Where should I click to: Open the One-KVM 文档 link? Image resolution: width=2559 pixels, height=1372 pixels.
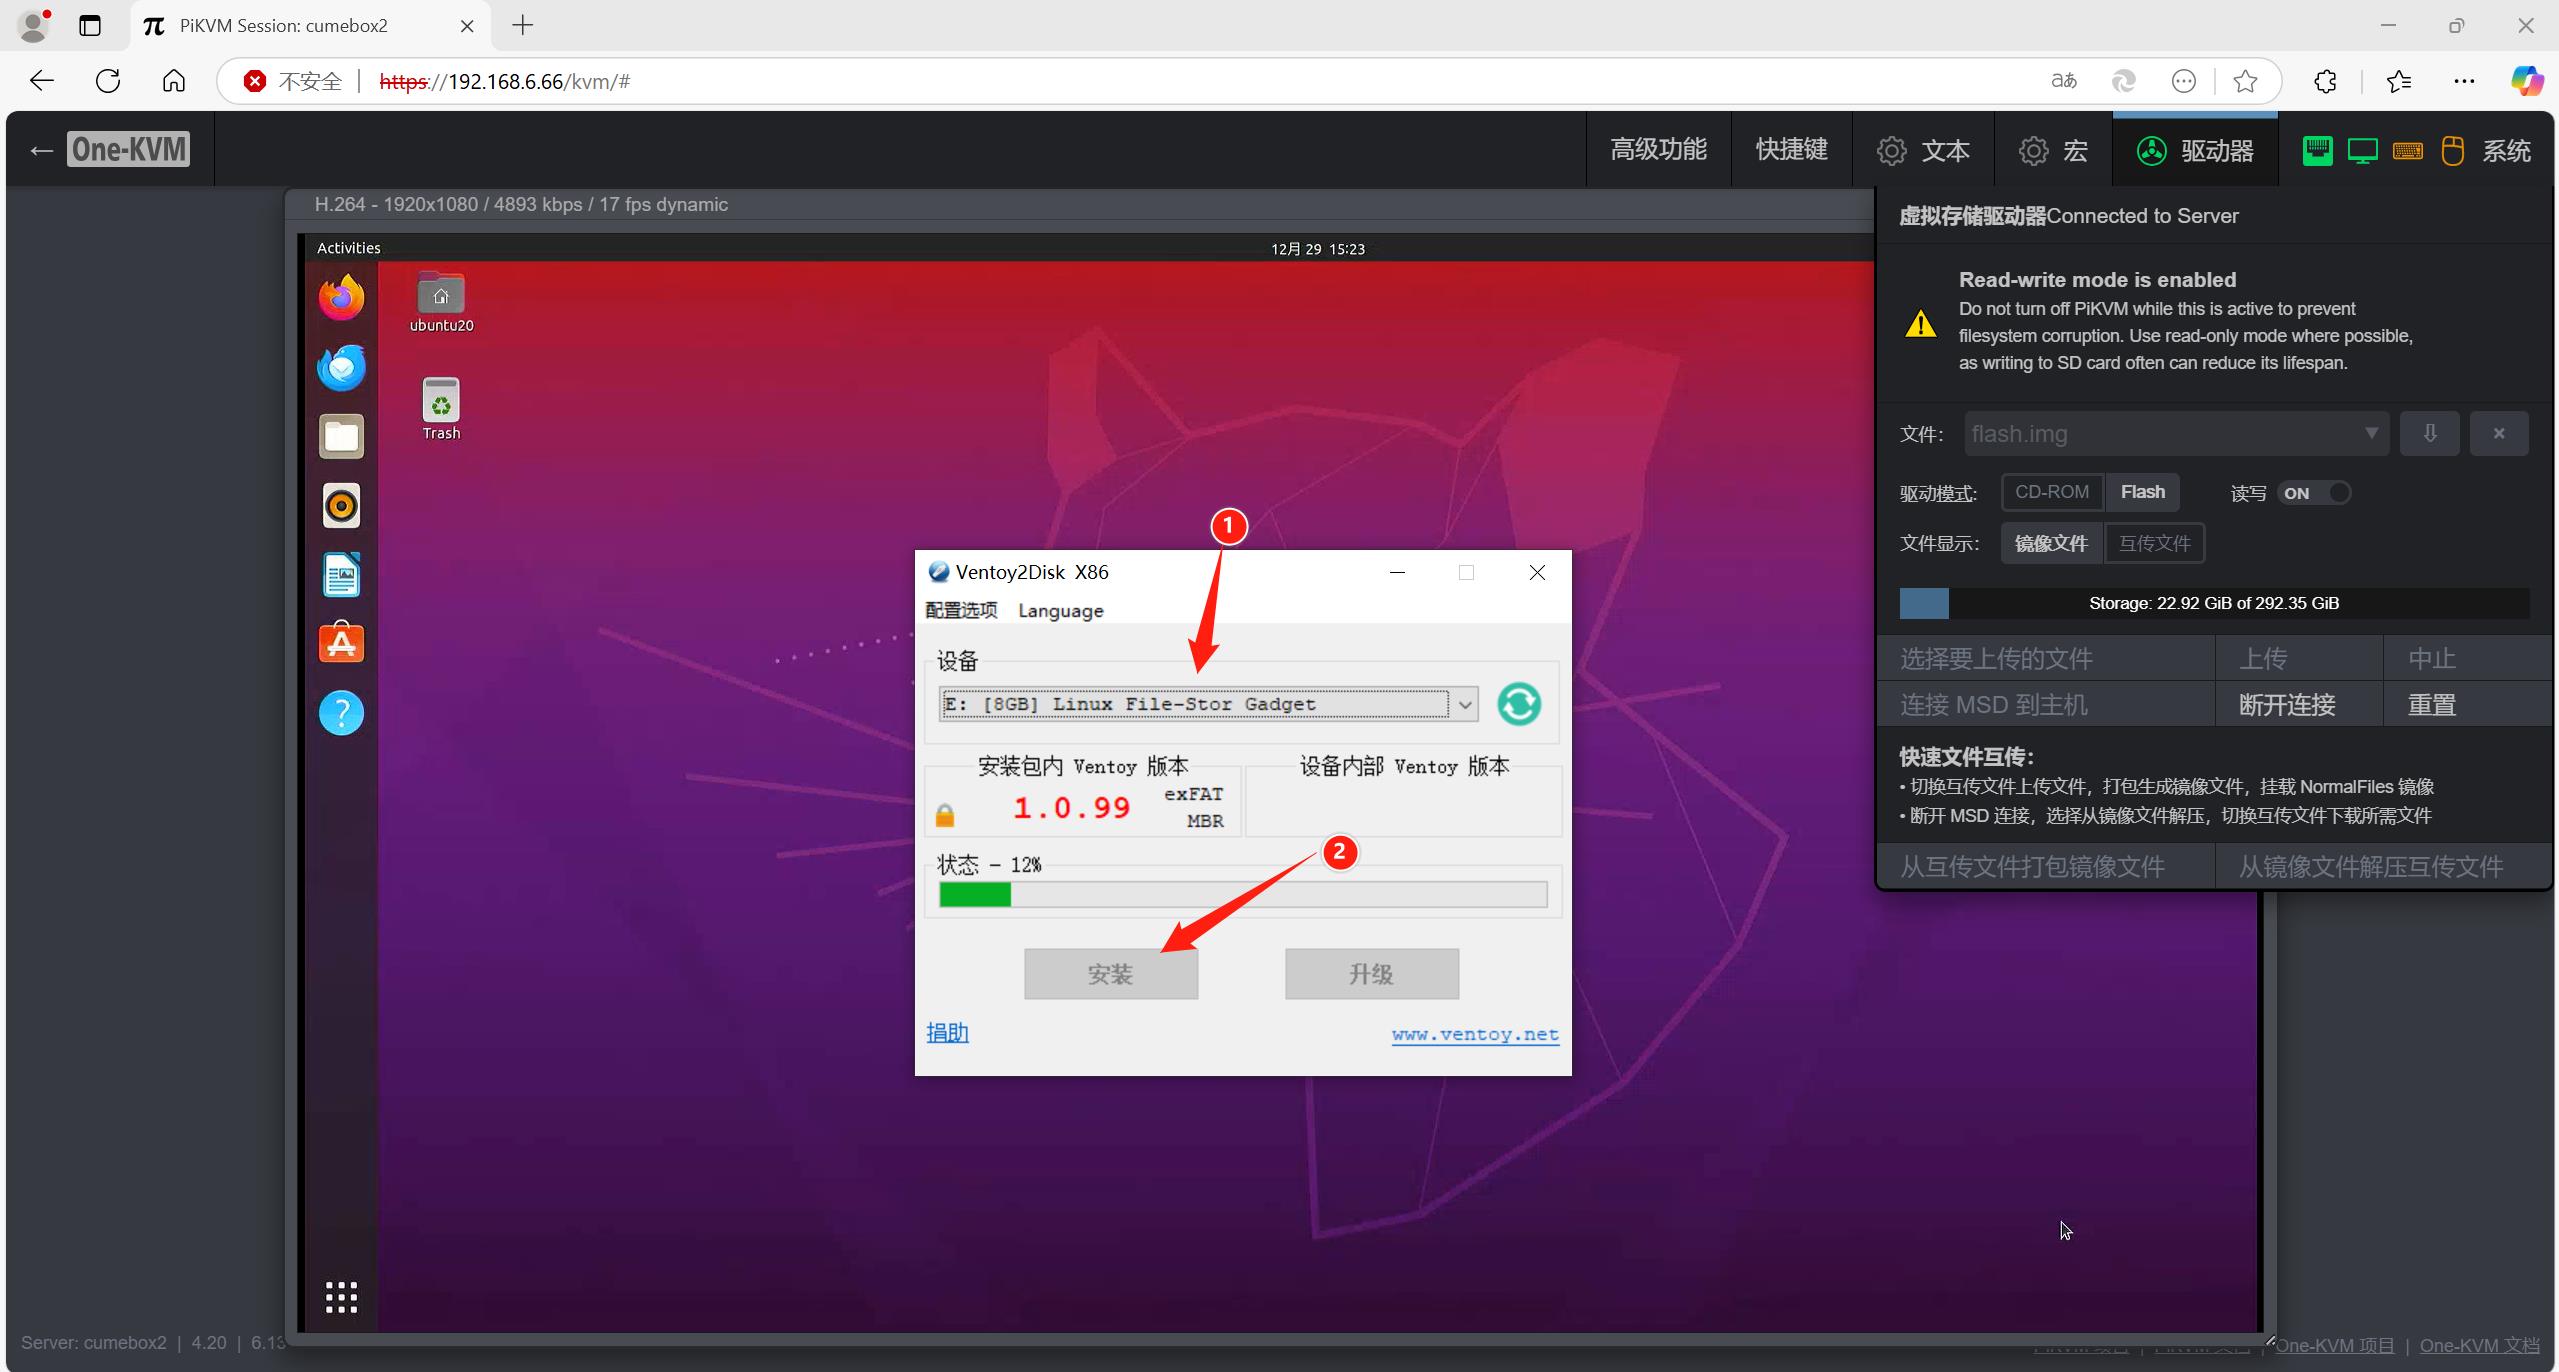pyautogui.click(x=2480, y=1346)
